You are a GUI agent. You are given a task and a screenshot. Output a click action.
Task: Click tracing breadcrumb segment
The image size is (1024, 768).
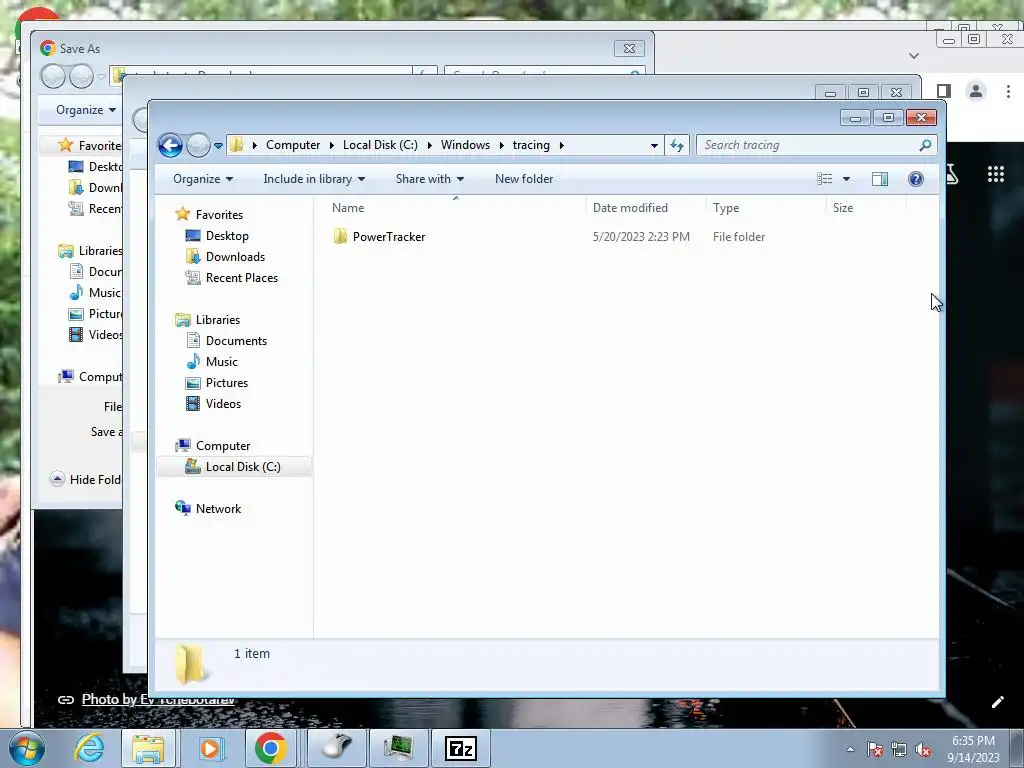click(x=531, y=145)
